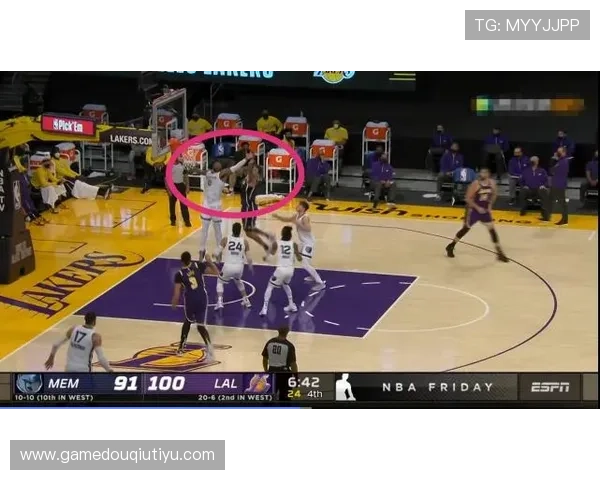This screenshot has width=600, height=480.
Task: Click the TG: MYYJJPP label
Action: pyautogui.click(x=527, y=24)
